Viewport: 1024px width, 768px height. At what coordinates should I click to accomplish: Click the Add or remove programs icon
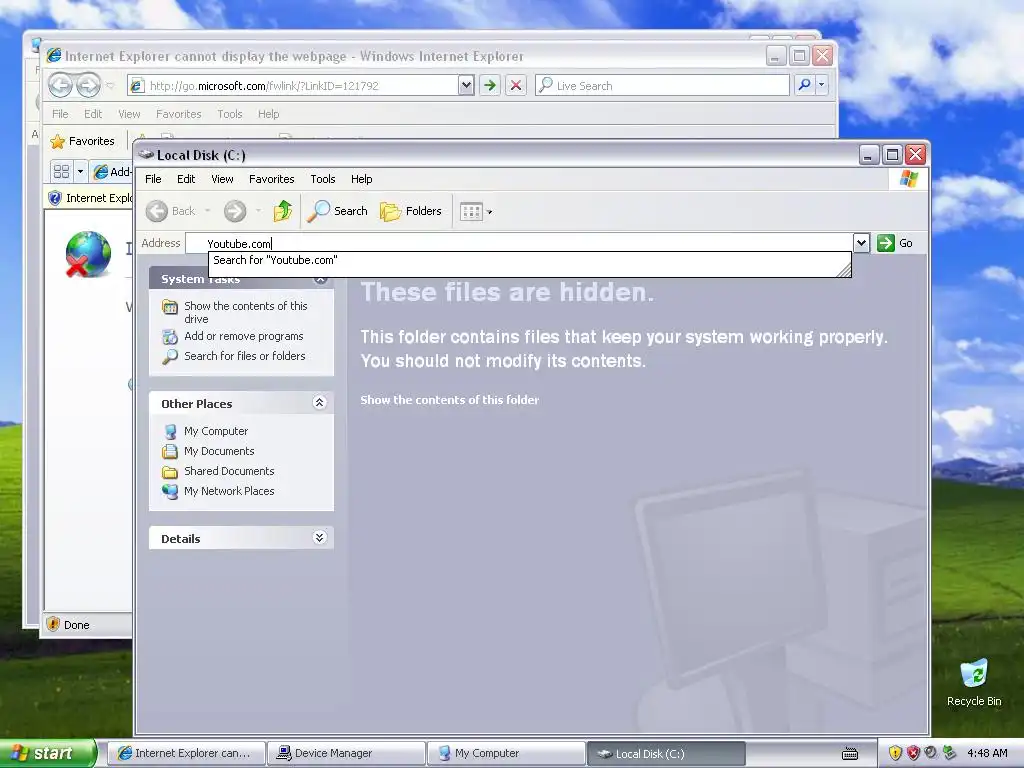coord(170,337)
